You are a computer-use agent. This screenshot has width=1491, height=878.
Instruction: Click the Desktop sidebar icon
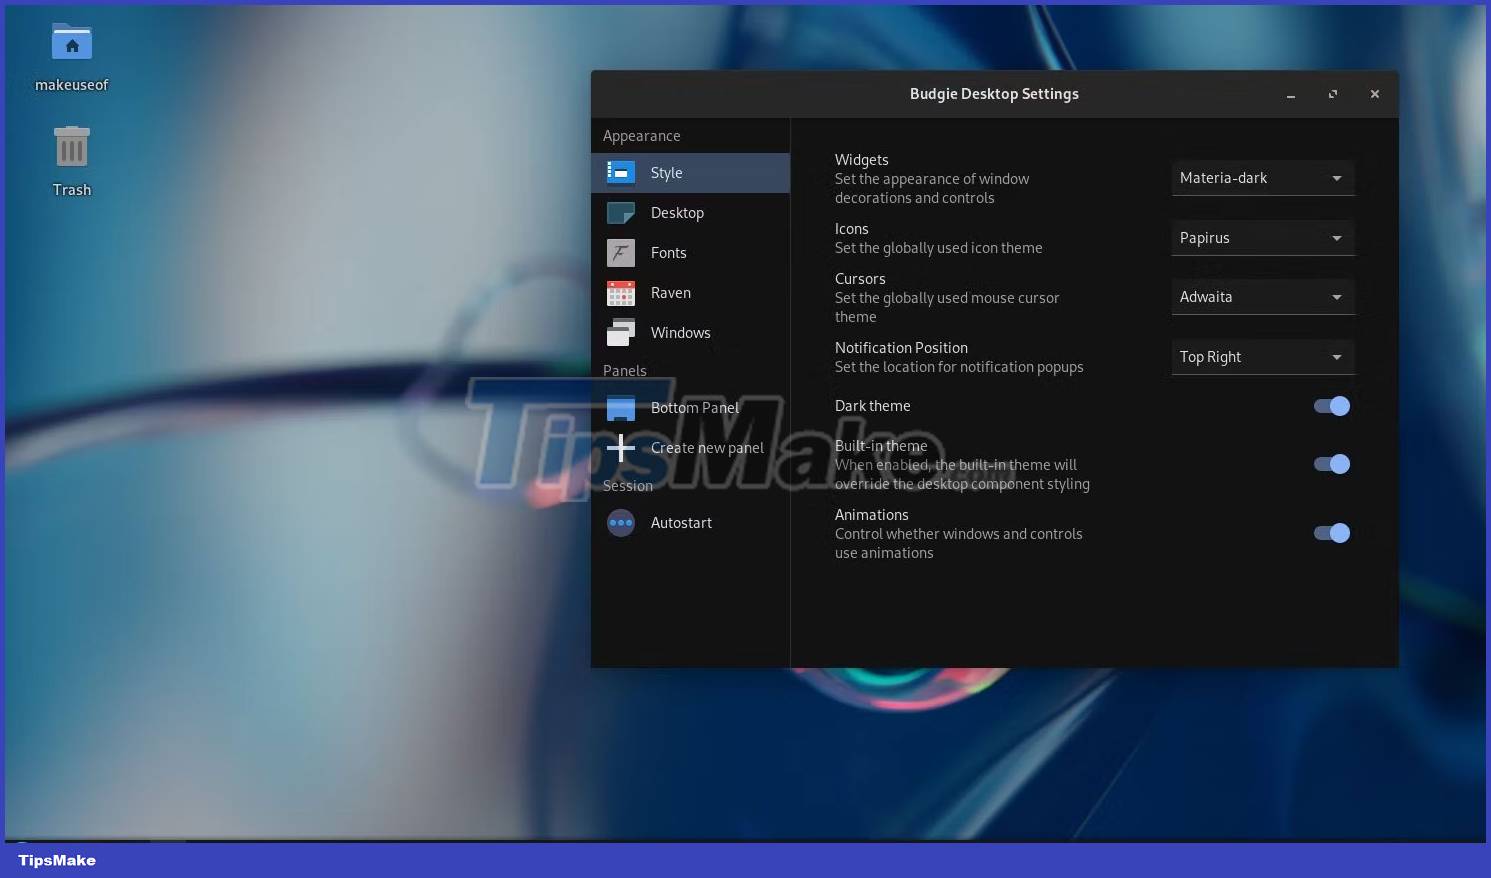pyautogui.click(x=621, y=213)
